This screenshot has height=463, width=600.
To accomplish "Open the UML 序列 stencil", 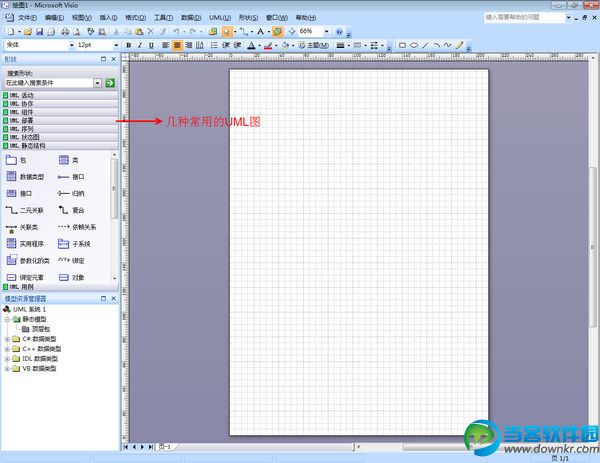I will tap(60, 129).
